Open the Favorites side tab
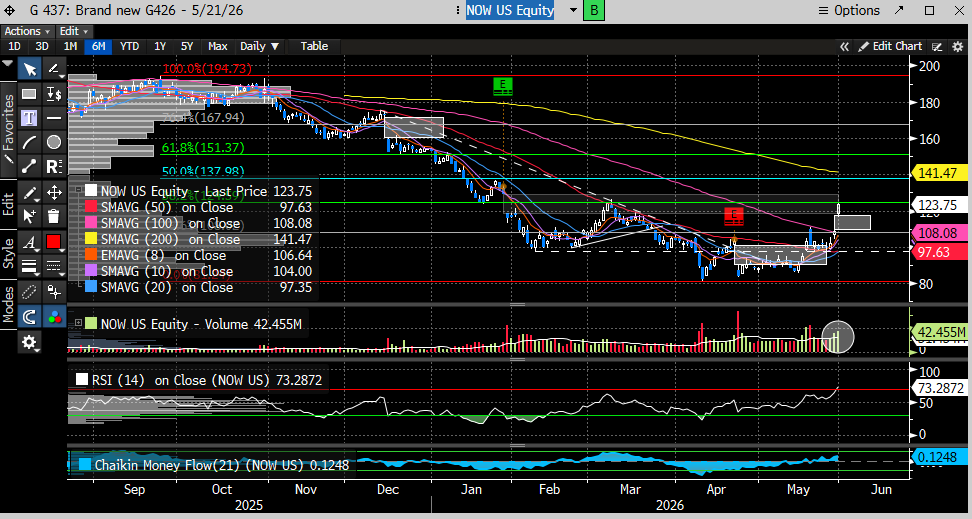 pos(8,128)
